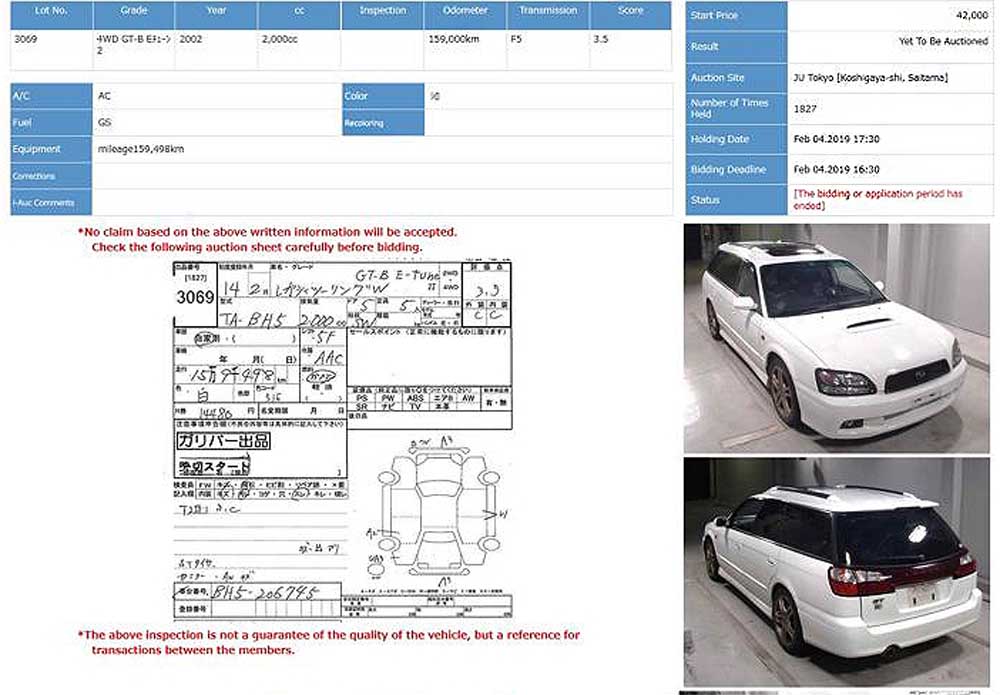
Task: Open the front view photo of the white wagon
Action: click(x=837, y=338)
